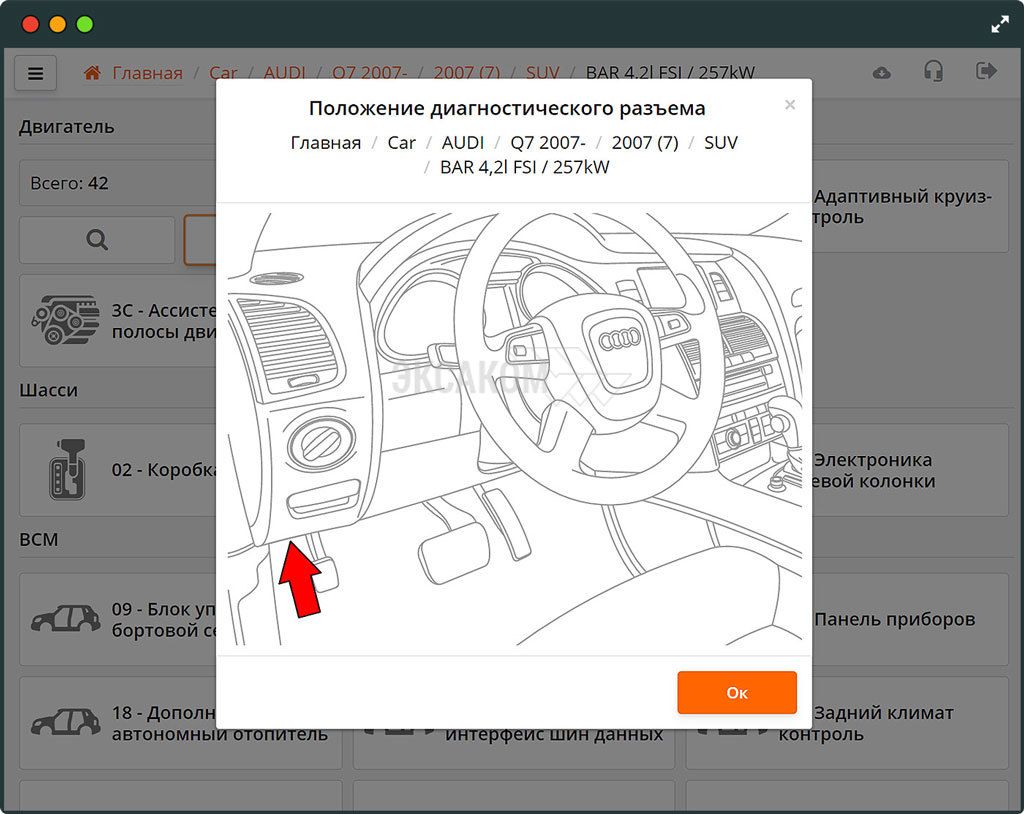This screenshot has width=1024, height=814.
Task: Toggle fullscreen with the expand arrows
Action: click(999, 25)
